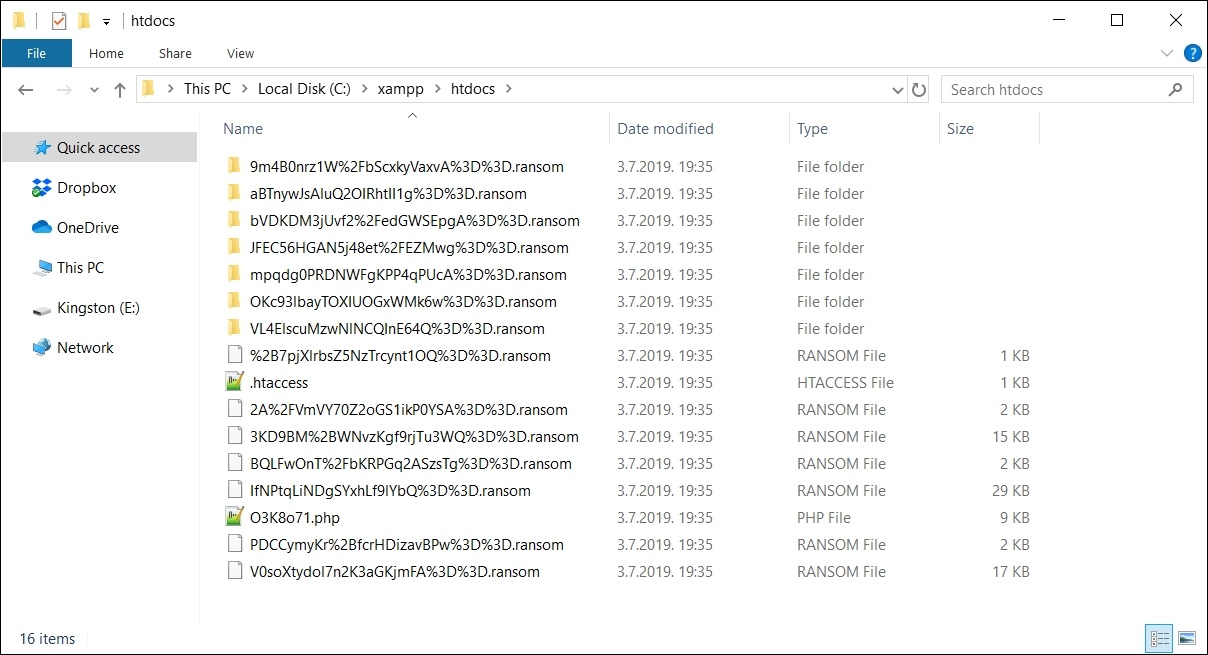Select Kingston (E:) drive in navigation pane

tap(98, 308)
